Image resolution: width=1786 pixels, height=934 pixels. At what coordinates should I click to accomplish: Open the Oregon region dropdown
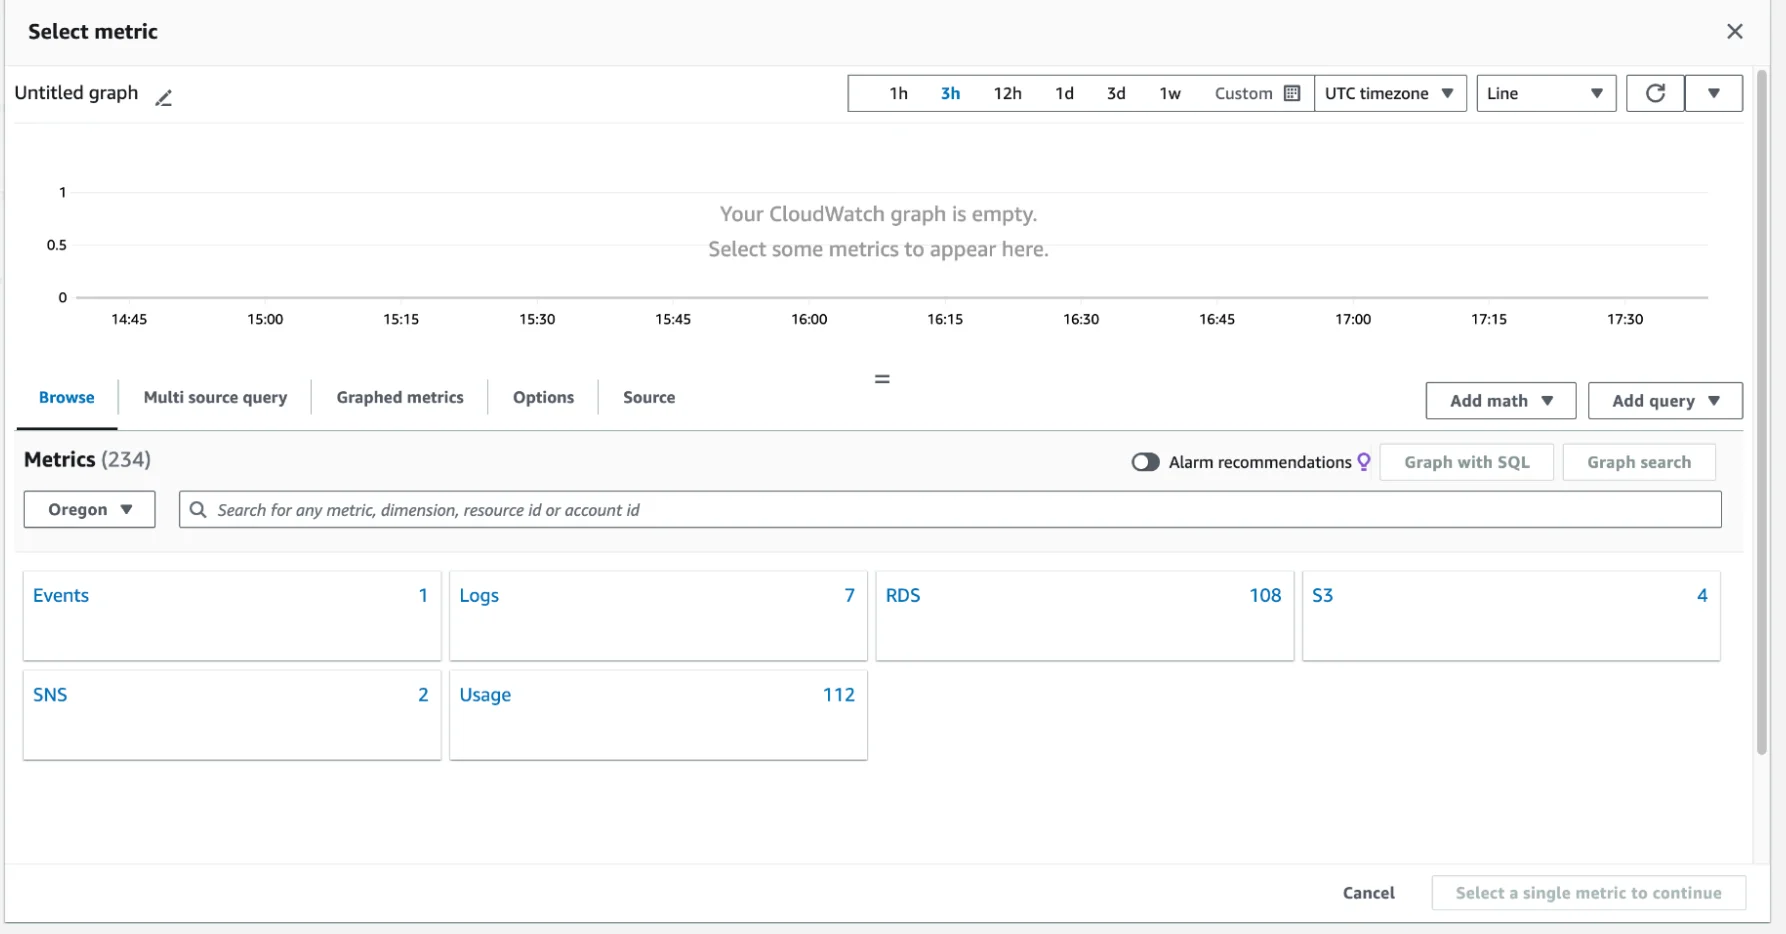coord(89,509)
